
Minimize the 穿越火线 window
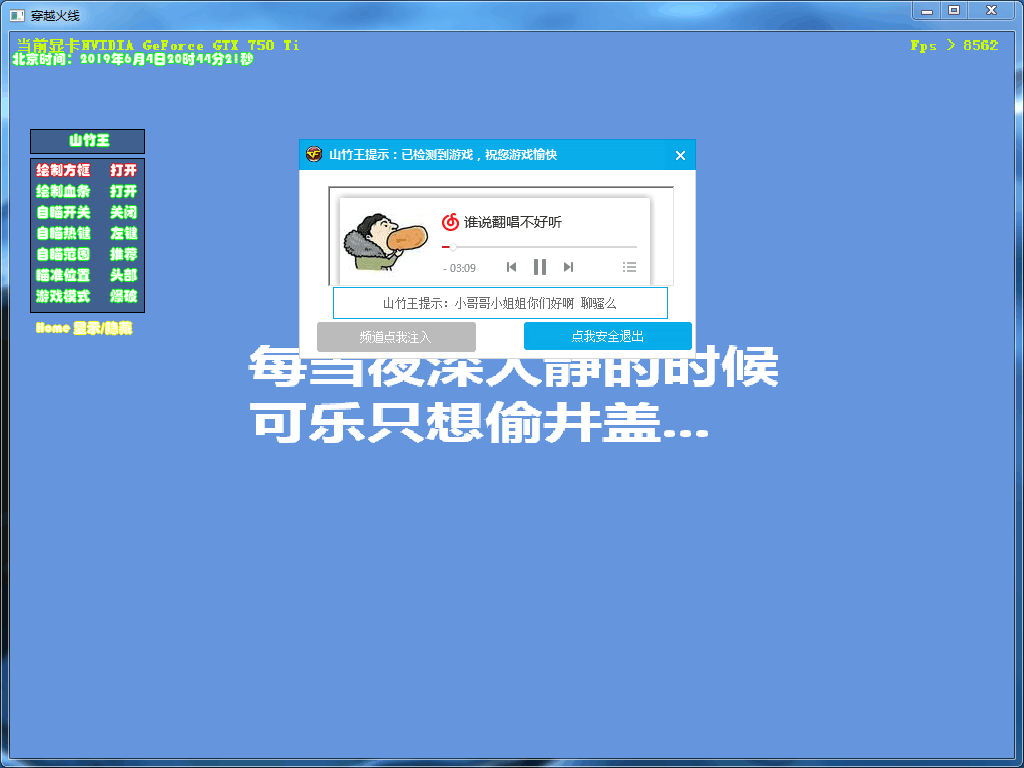(x=927, y=10)
